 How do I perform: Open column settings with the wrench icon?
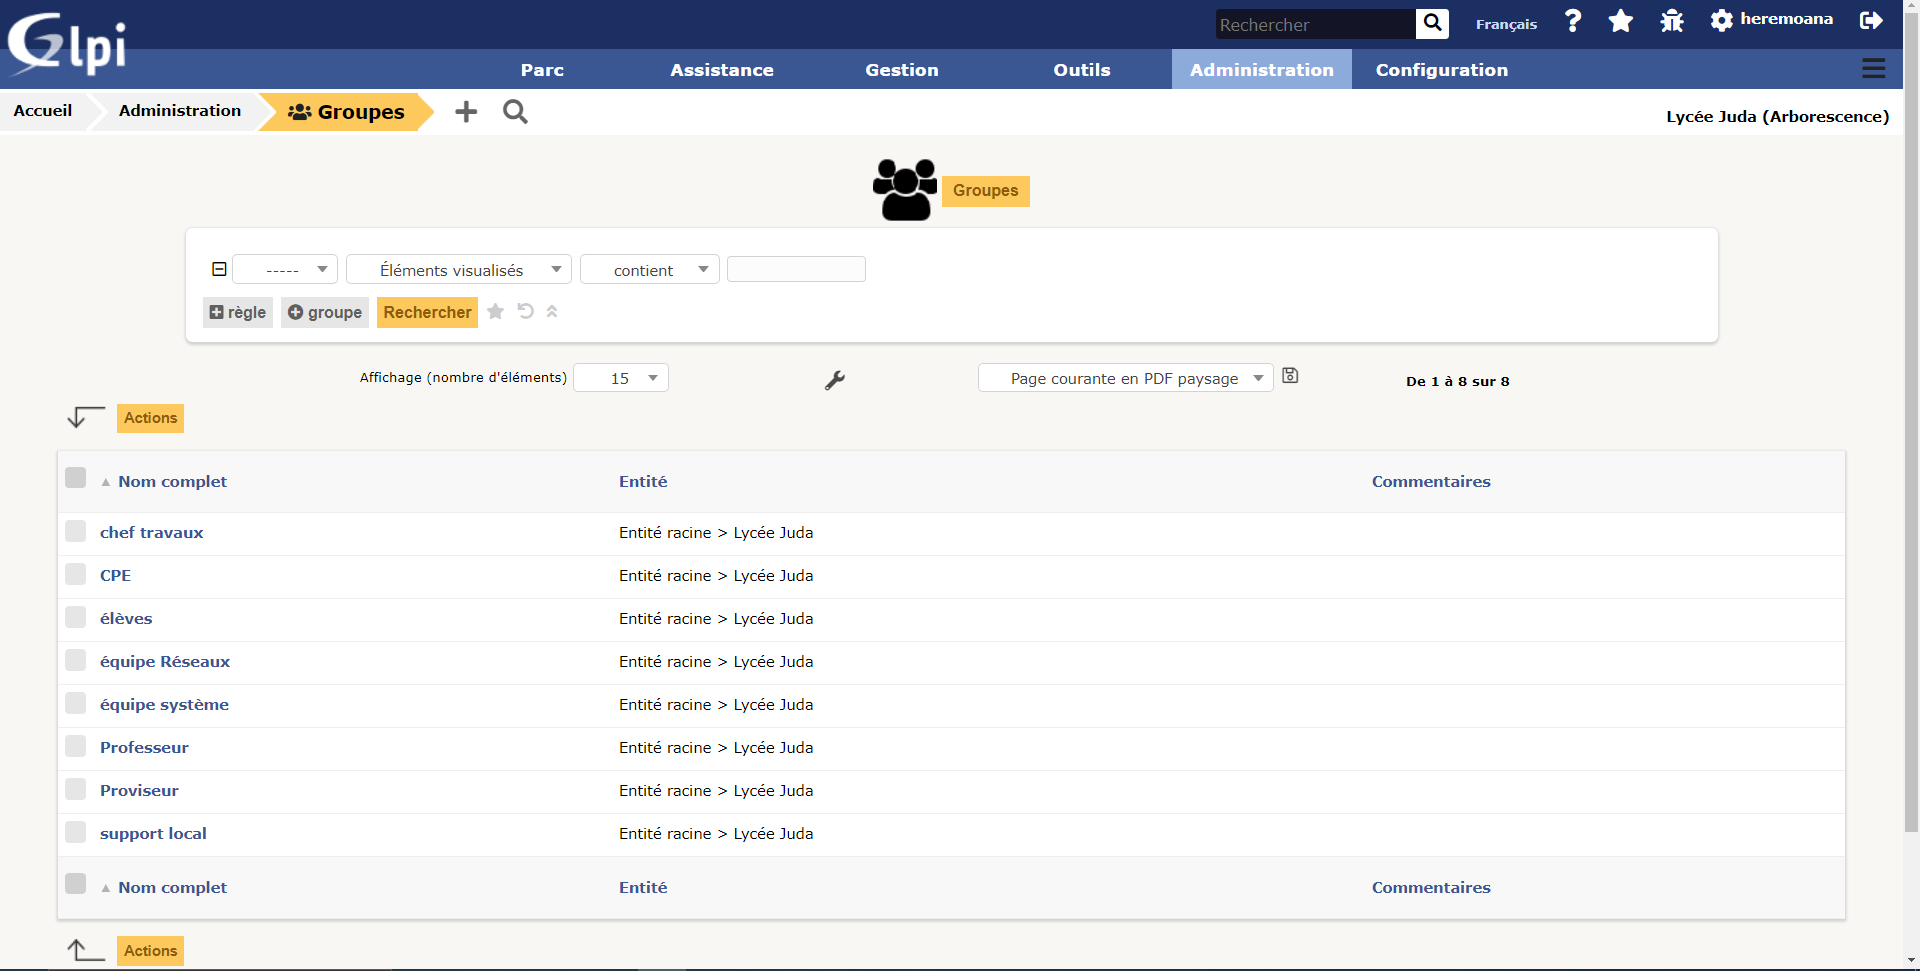(x=835, y=380)
